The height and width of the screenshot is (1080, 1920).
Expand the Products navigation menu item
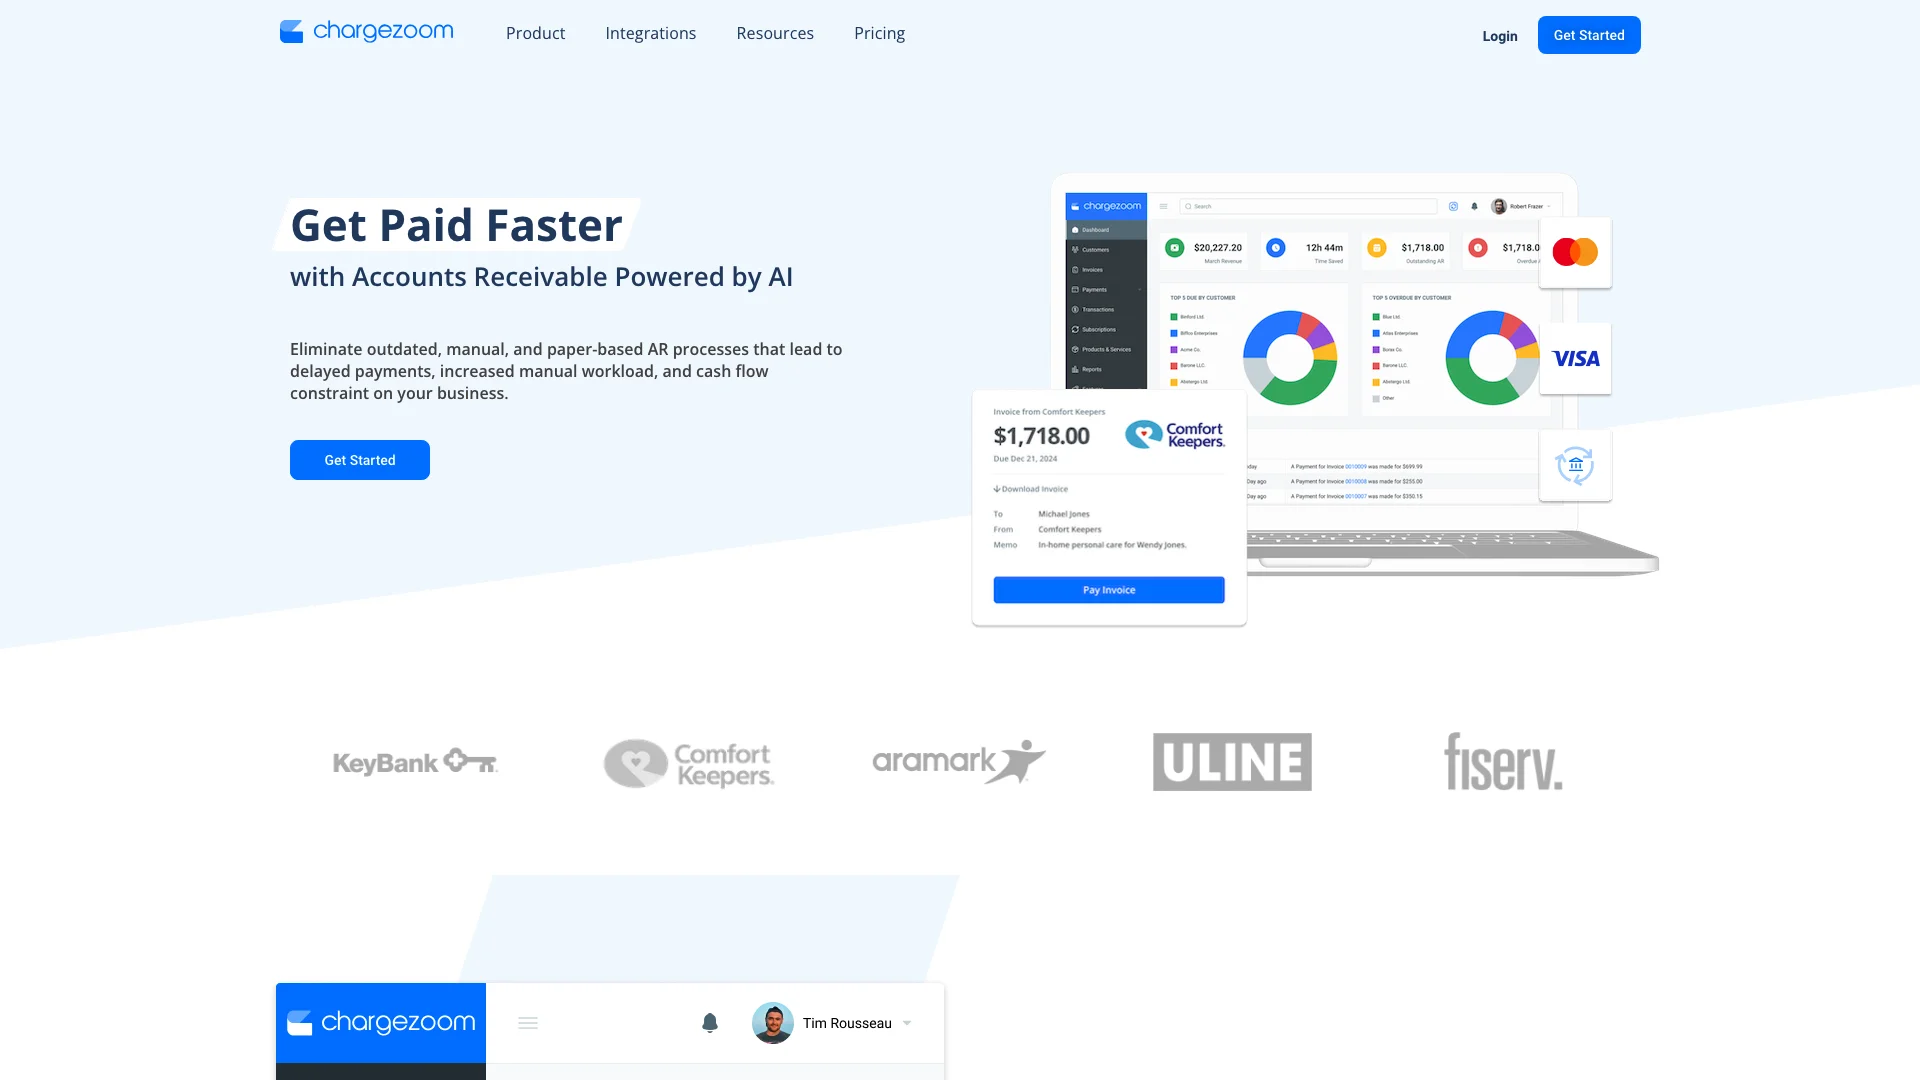tap(535, 33)
